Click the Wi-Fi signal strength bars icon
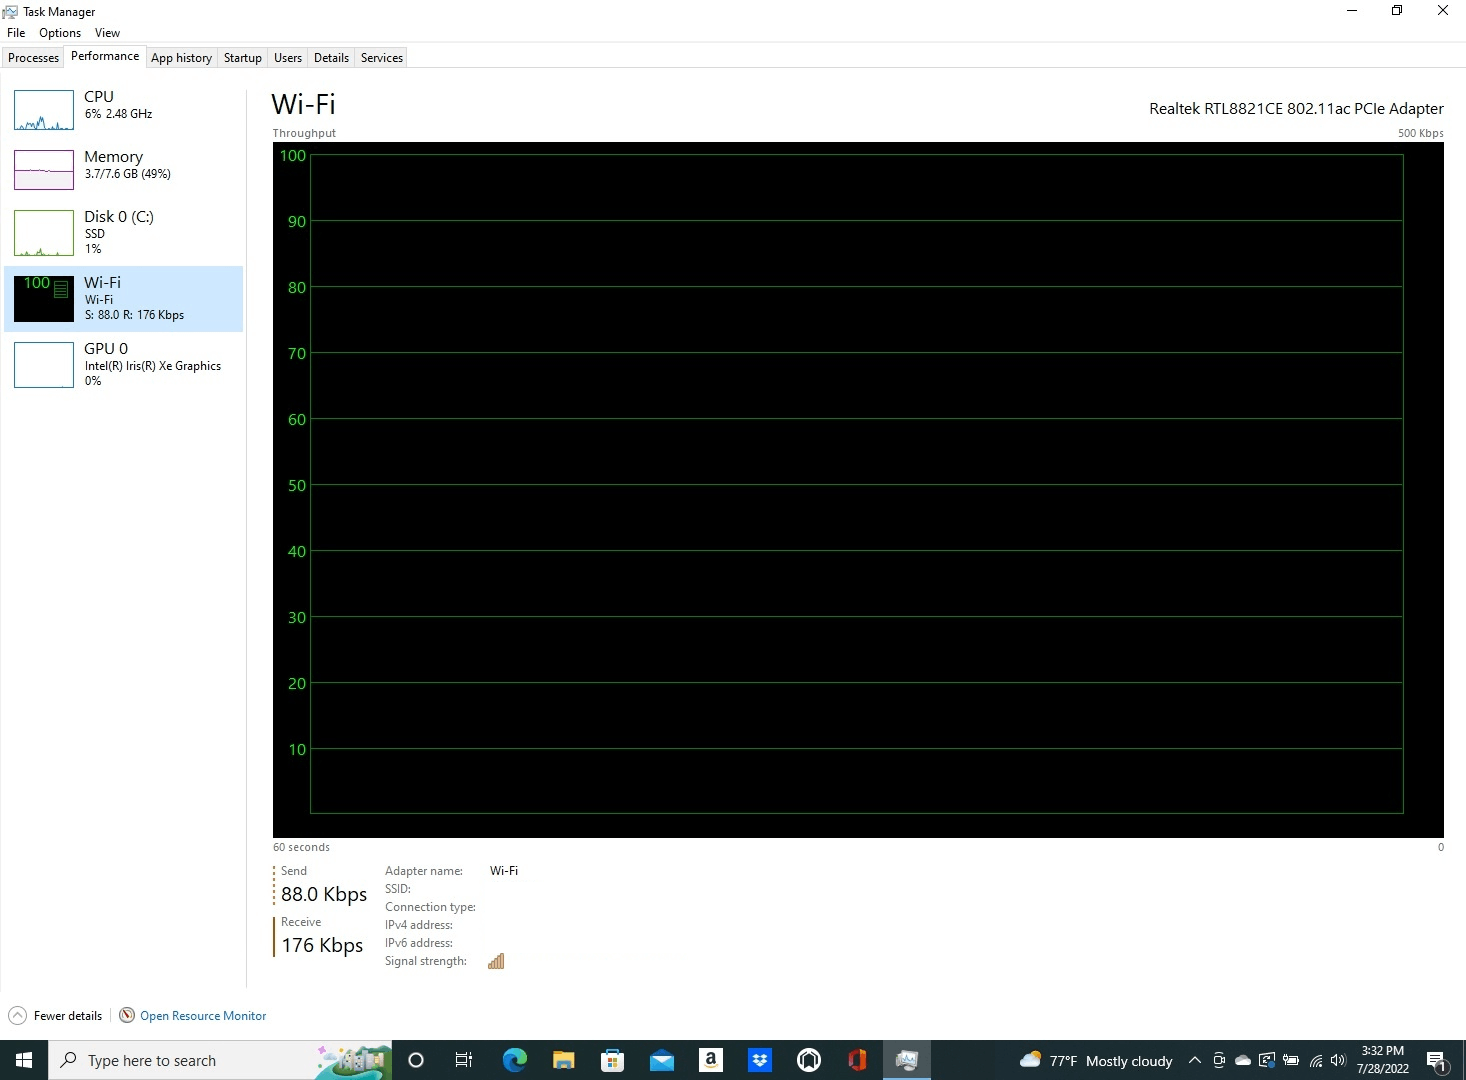 click(496, 961)
